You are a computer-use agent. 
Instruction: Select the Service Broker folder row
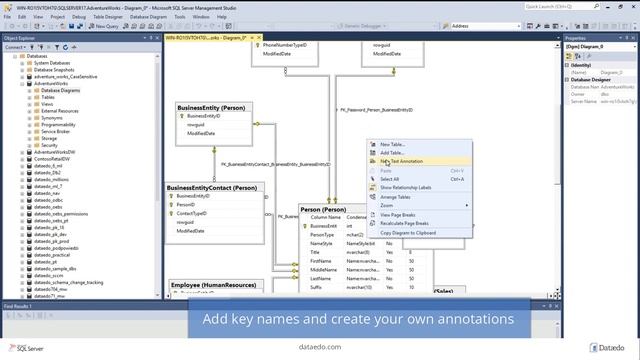pyautogui.click(x=55, y=131)
